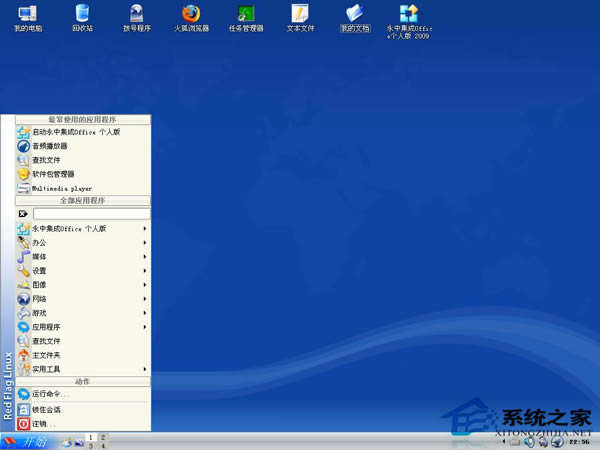Switch to virtual desktop 4
600x450 pixels.
103,446
